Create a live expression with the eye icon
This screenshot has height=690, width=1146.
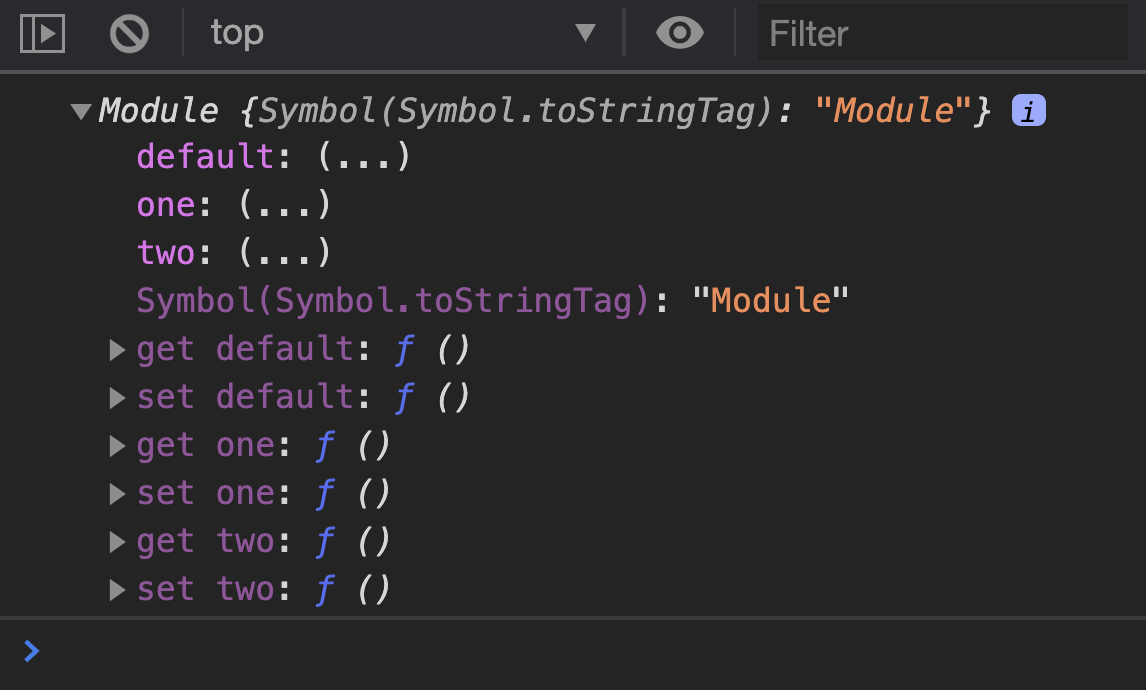[679, 33]
